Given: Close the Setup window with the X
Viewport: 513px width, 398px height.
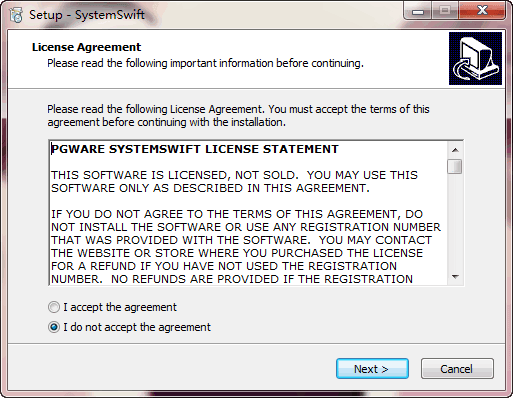Looking at the screenshot, I should pos(482,11).
